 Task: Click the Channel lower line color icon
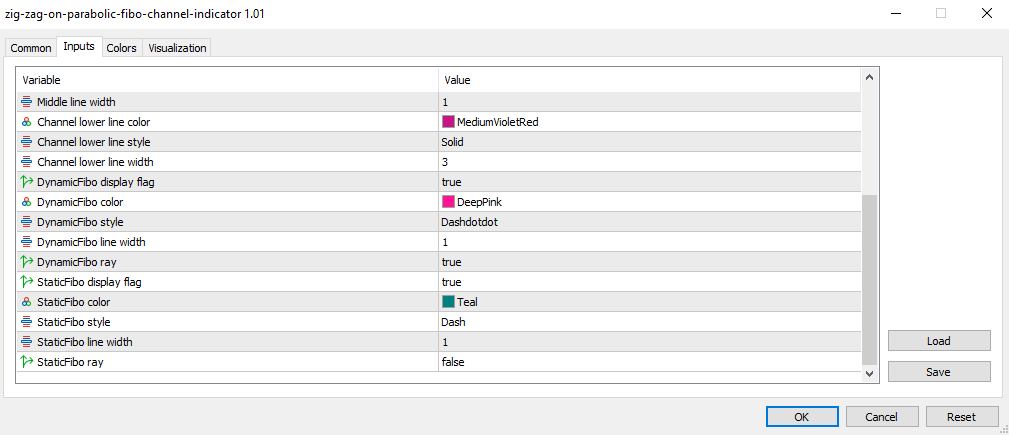pos(27,122)
